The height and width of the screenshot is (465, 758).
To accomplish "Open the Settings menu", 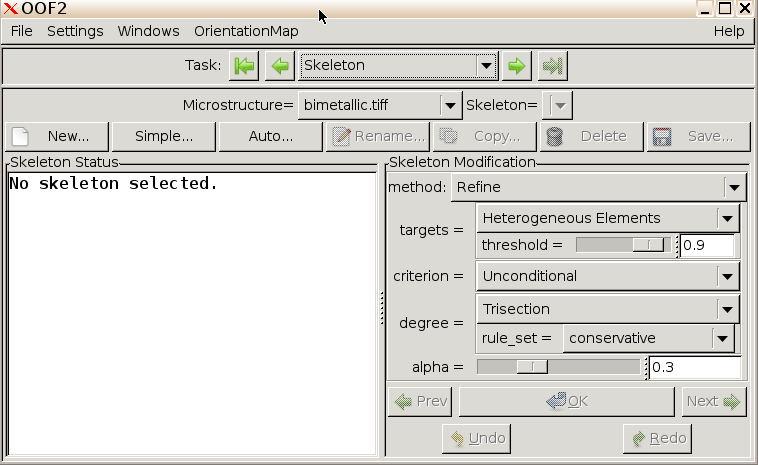I will click(75, 31).
